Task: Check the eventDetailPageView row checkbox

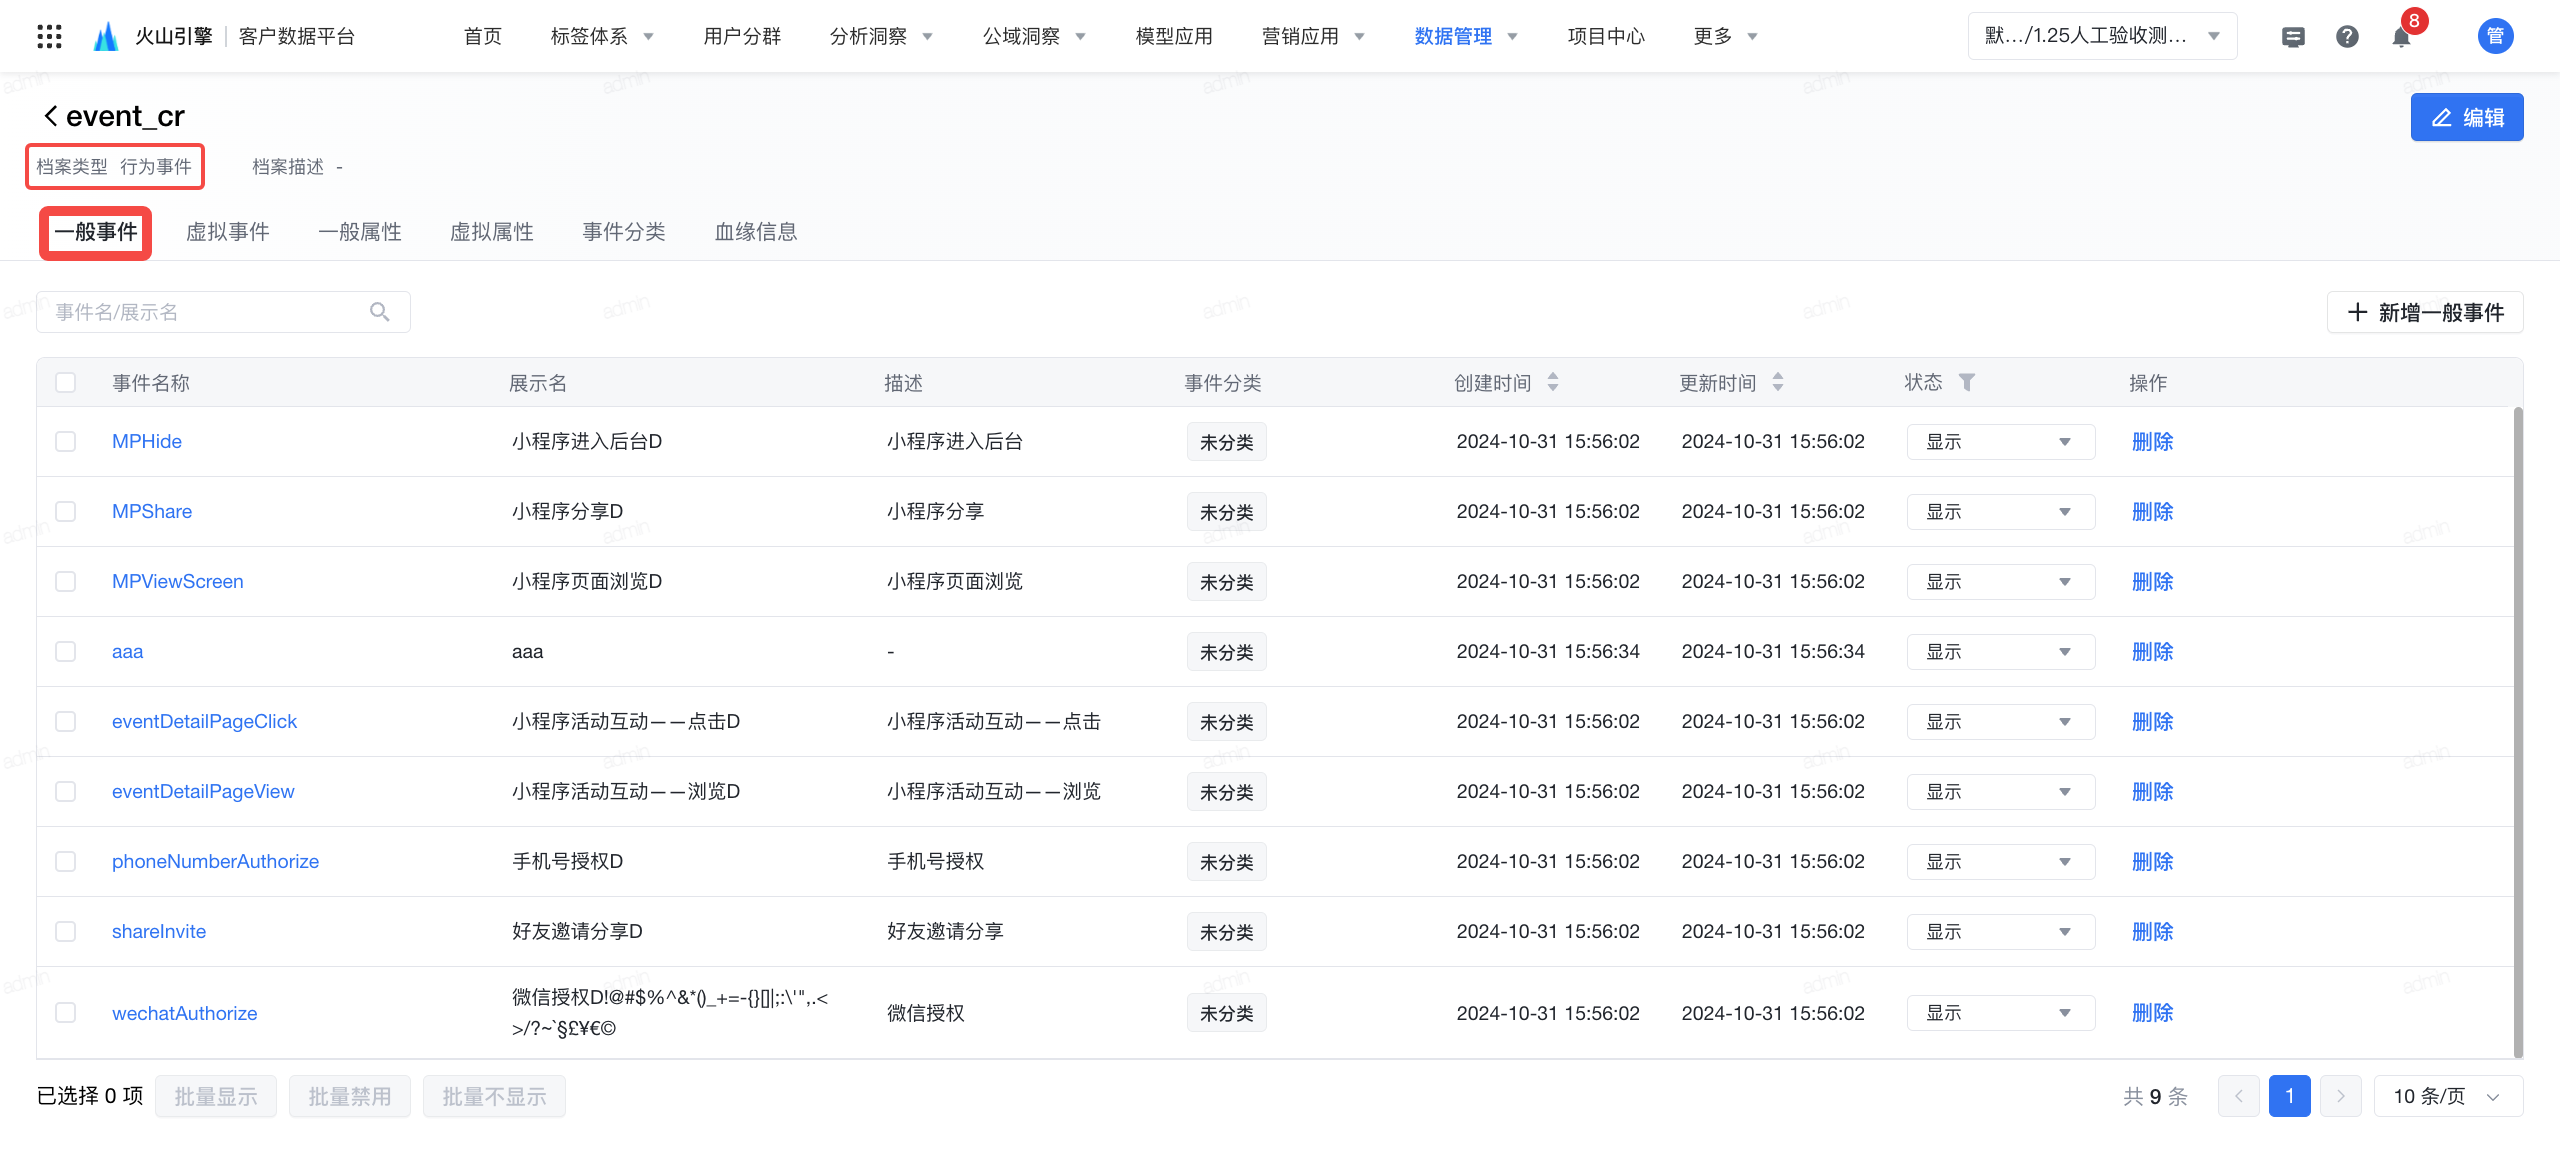Action: 66,791
